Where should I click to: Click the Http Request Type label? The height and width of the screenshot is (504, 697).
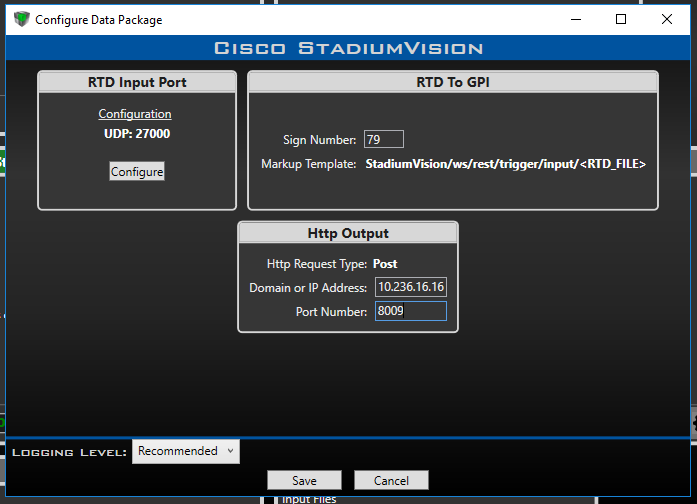point(316,264)
